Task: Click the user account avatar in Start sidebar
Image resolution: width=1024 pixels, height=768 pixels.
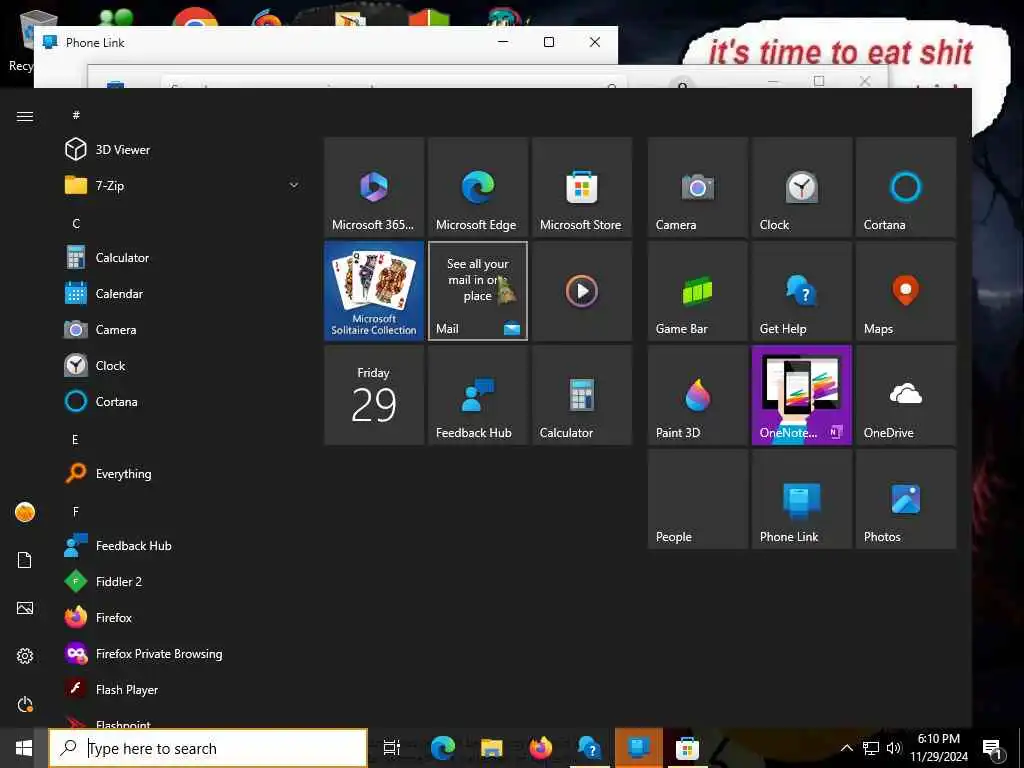Action: click(x=25, y=512)
